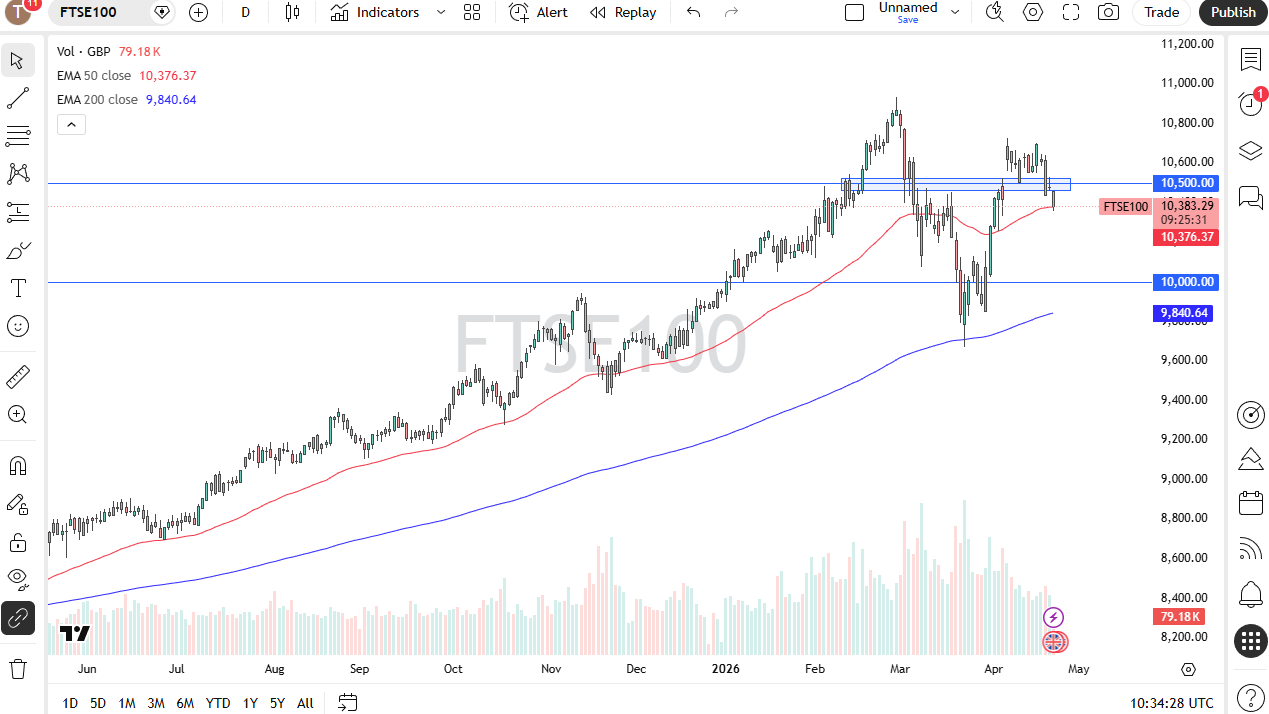This screenshot has width=1269, height=714.
Task: Toggle magnet mode for drawings
Action: (x=18, y=466)
